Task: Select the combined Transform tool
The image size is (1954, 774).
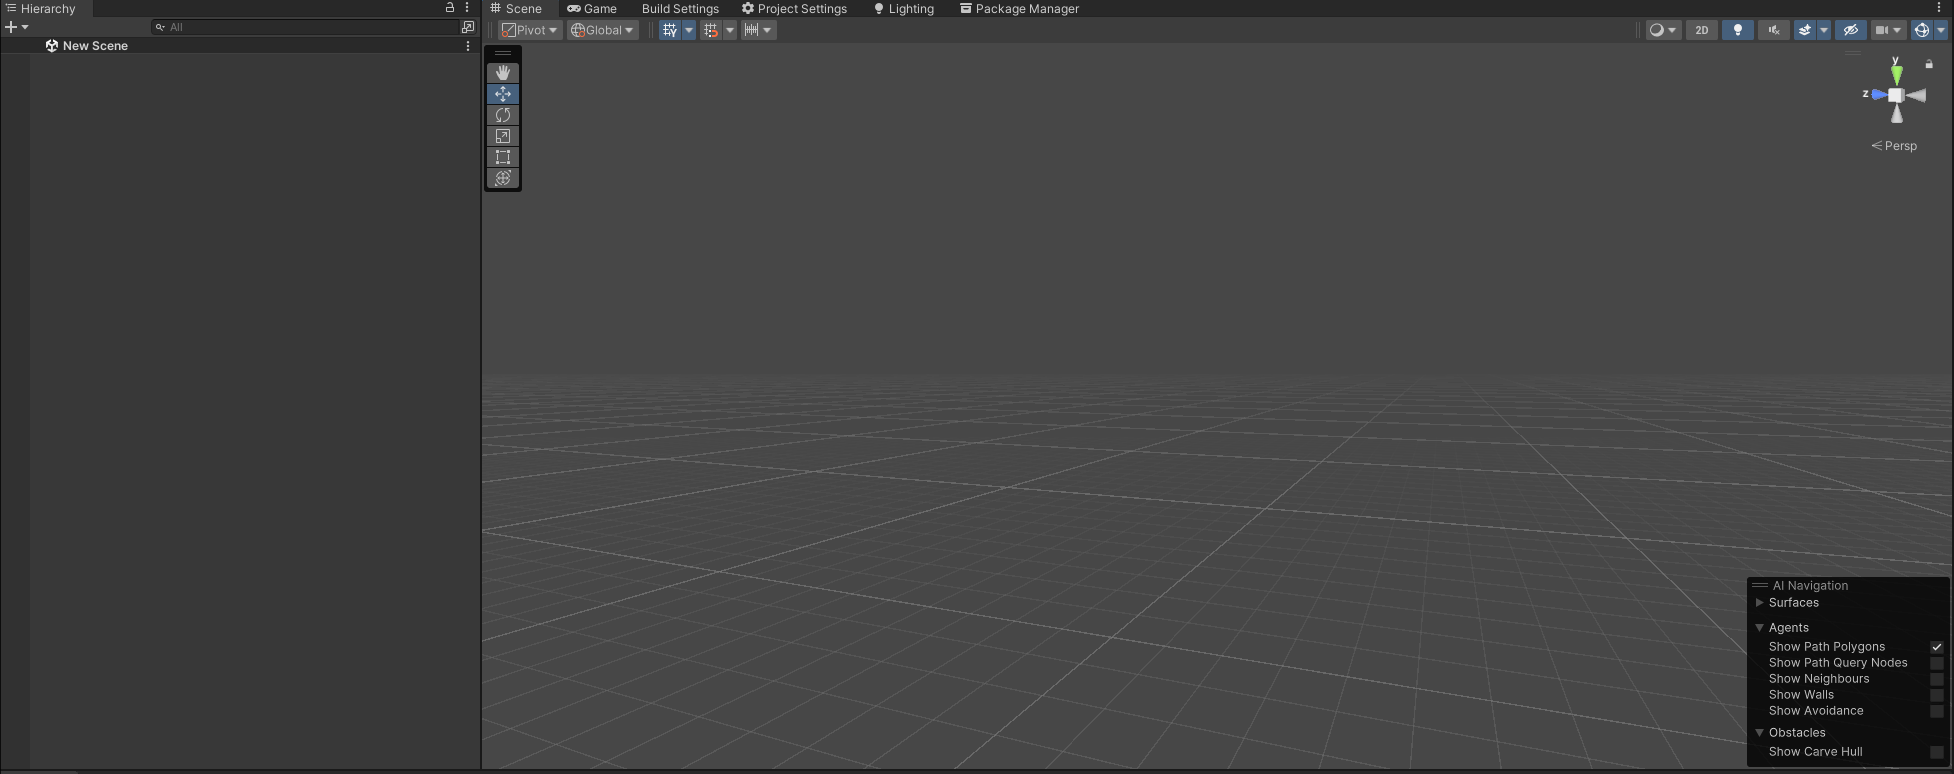Action: 503,178
